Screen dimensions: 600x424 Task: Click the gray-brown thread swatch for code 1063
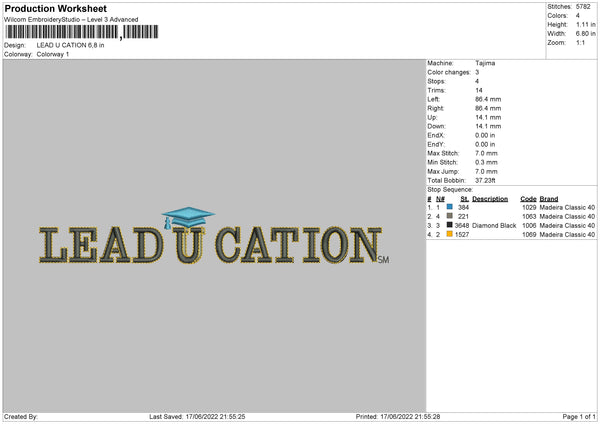[x=450, y=216]
